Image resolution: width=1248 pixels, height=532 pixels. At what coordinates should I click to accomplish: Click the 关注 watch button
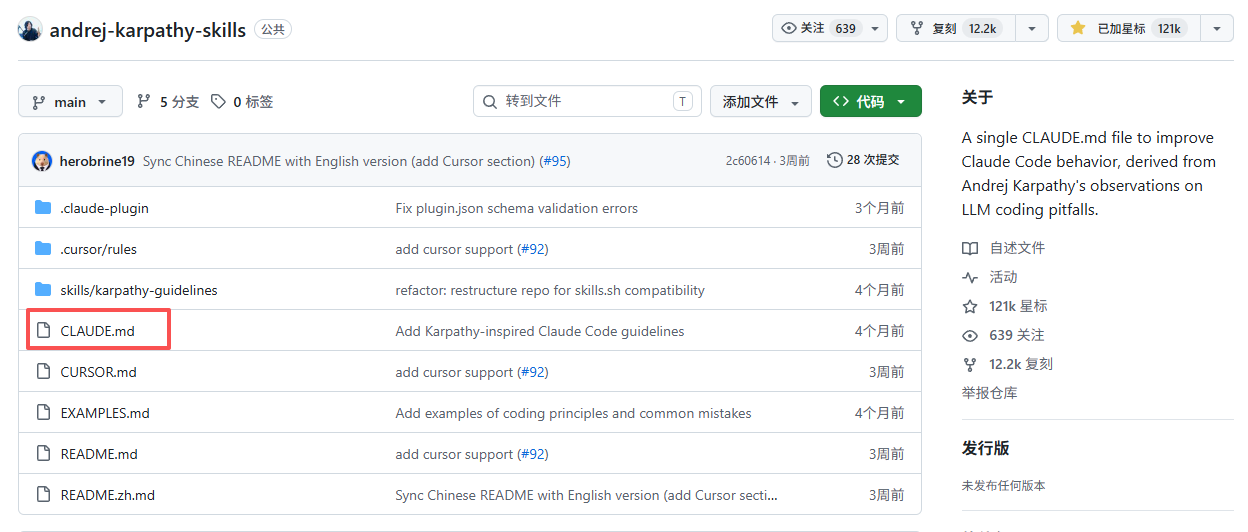(818, 28)
